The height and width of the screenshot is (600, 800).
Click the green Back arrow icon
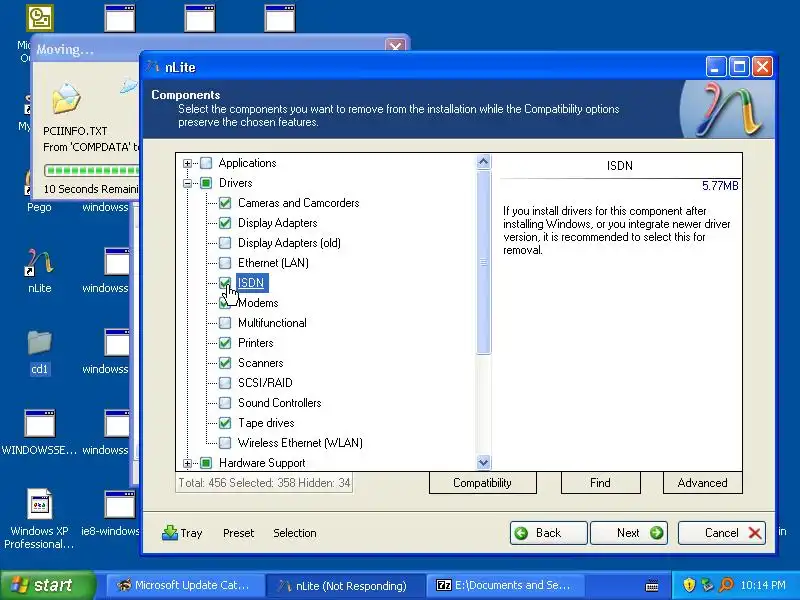521,533
